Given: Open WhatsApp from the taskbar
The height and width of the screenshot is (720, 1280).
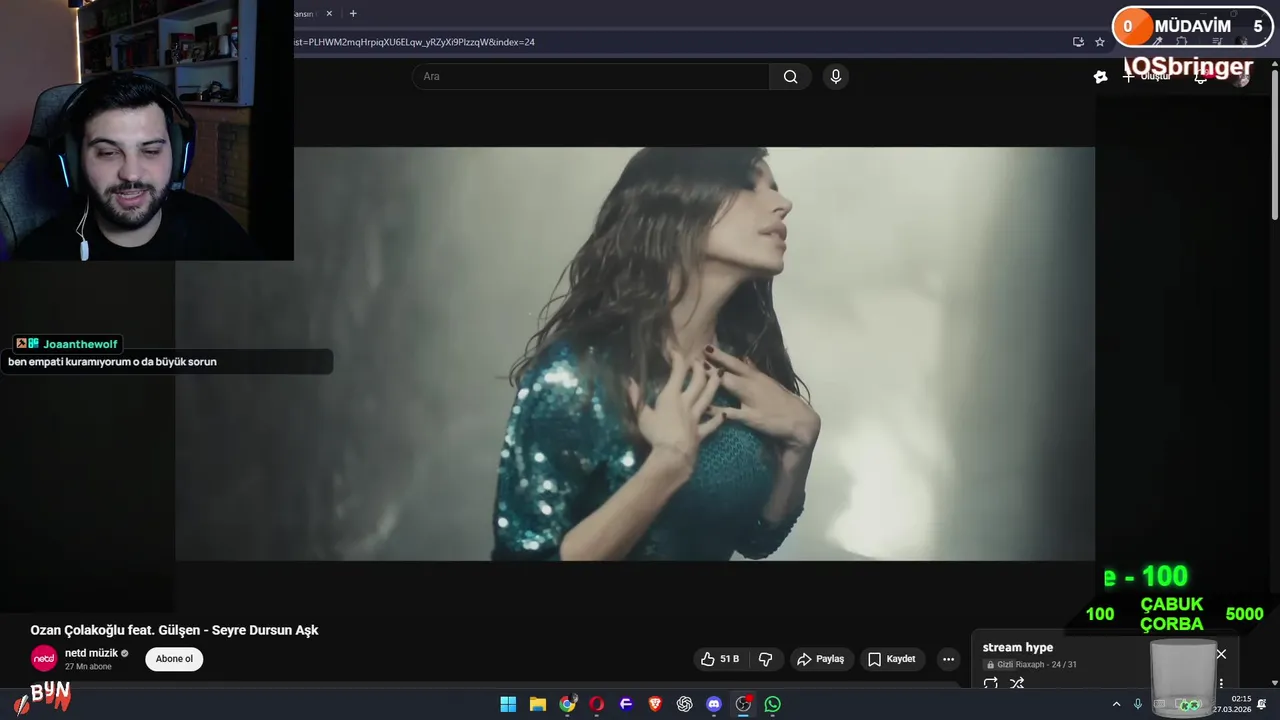Looking at the screenshot, I should coord(772,704).
